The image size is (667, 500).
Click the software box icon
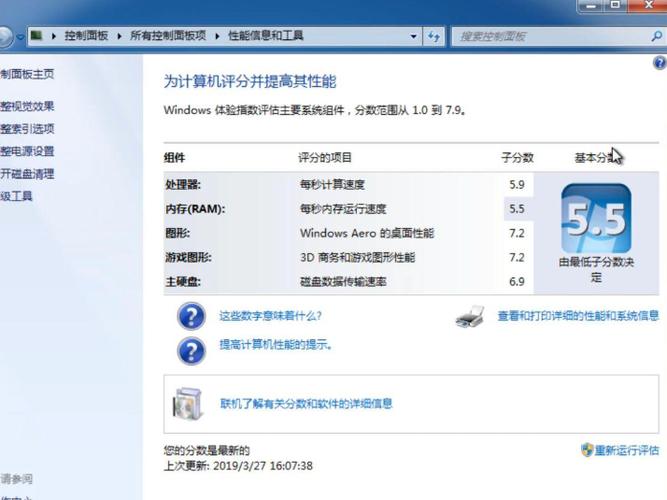coord(188,403)
